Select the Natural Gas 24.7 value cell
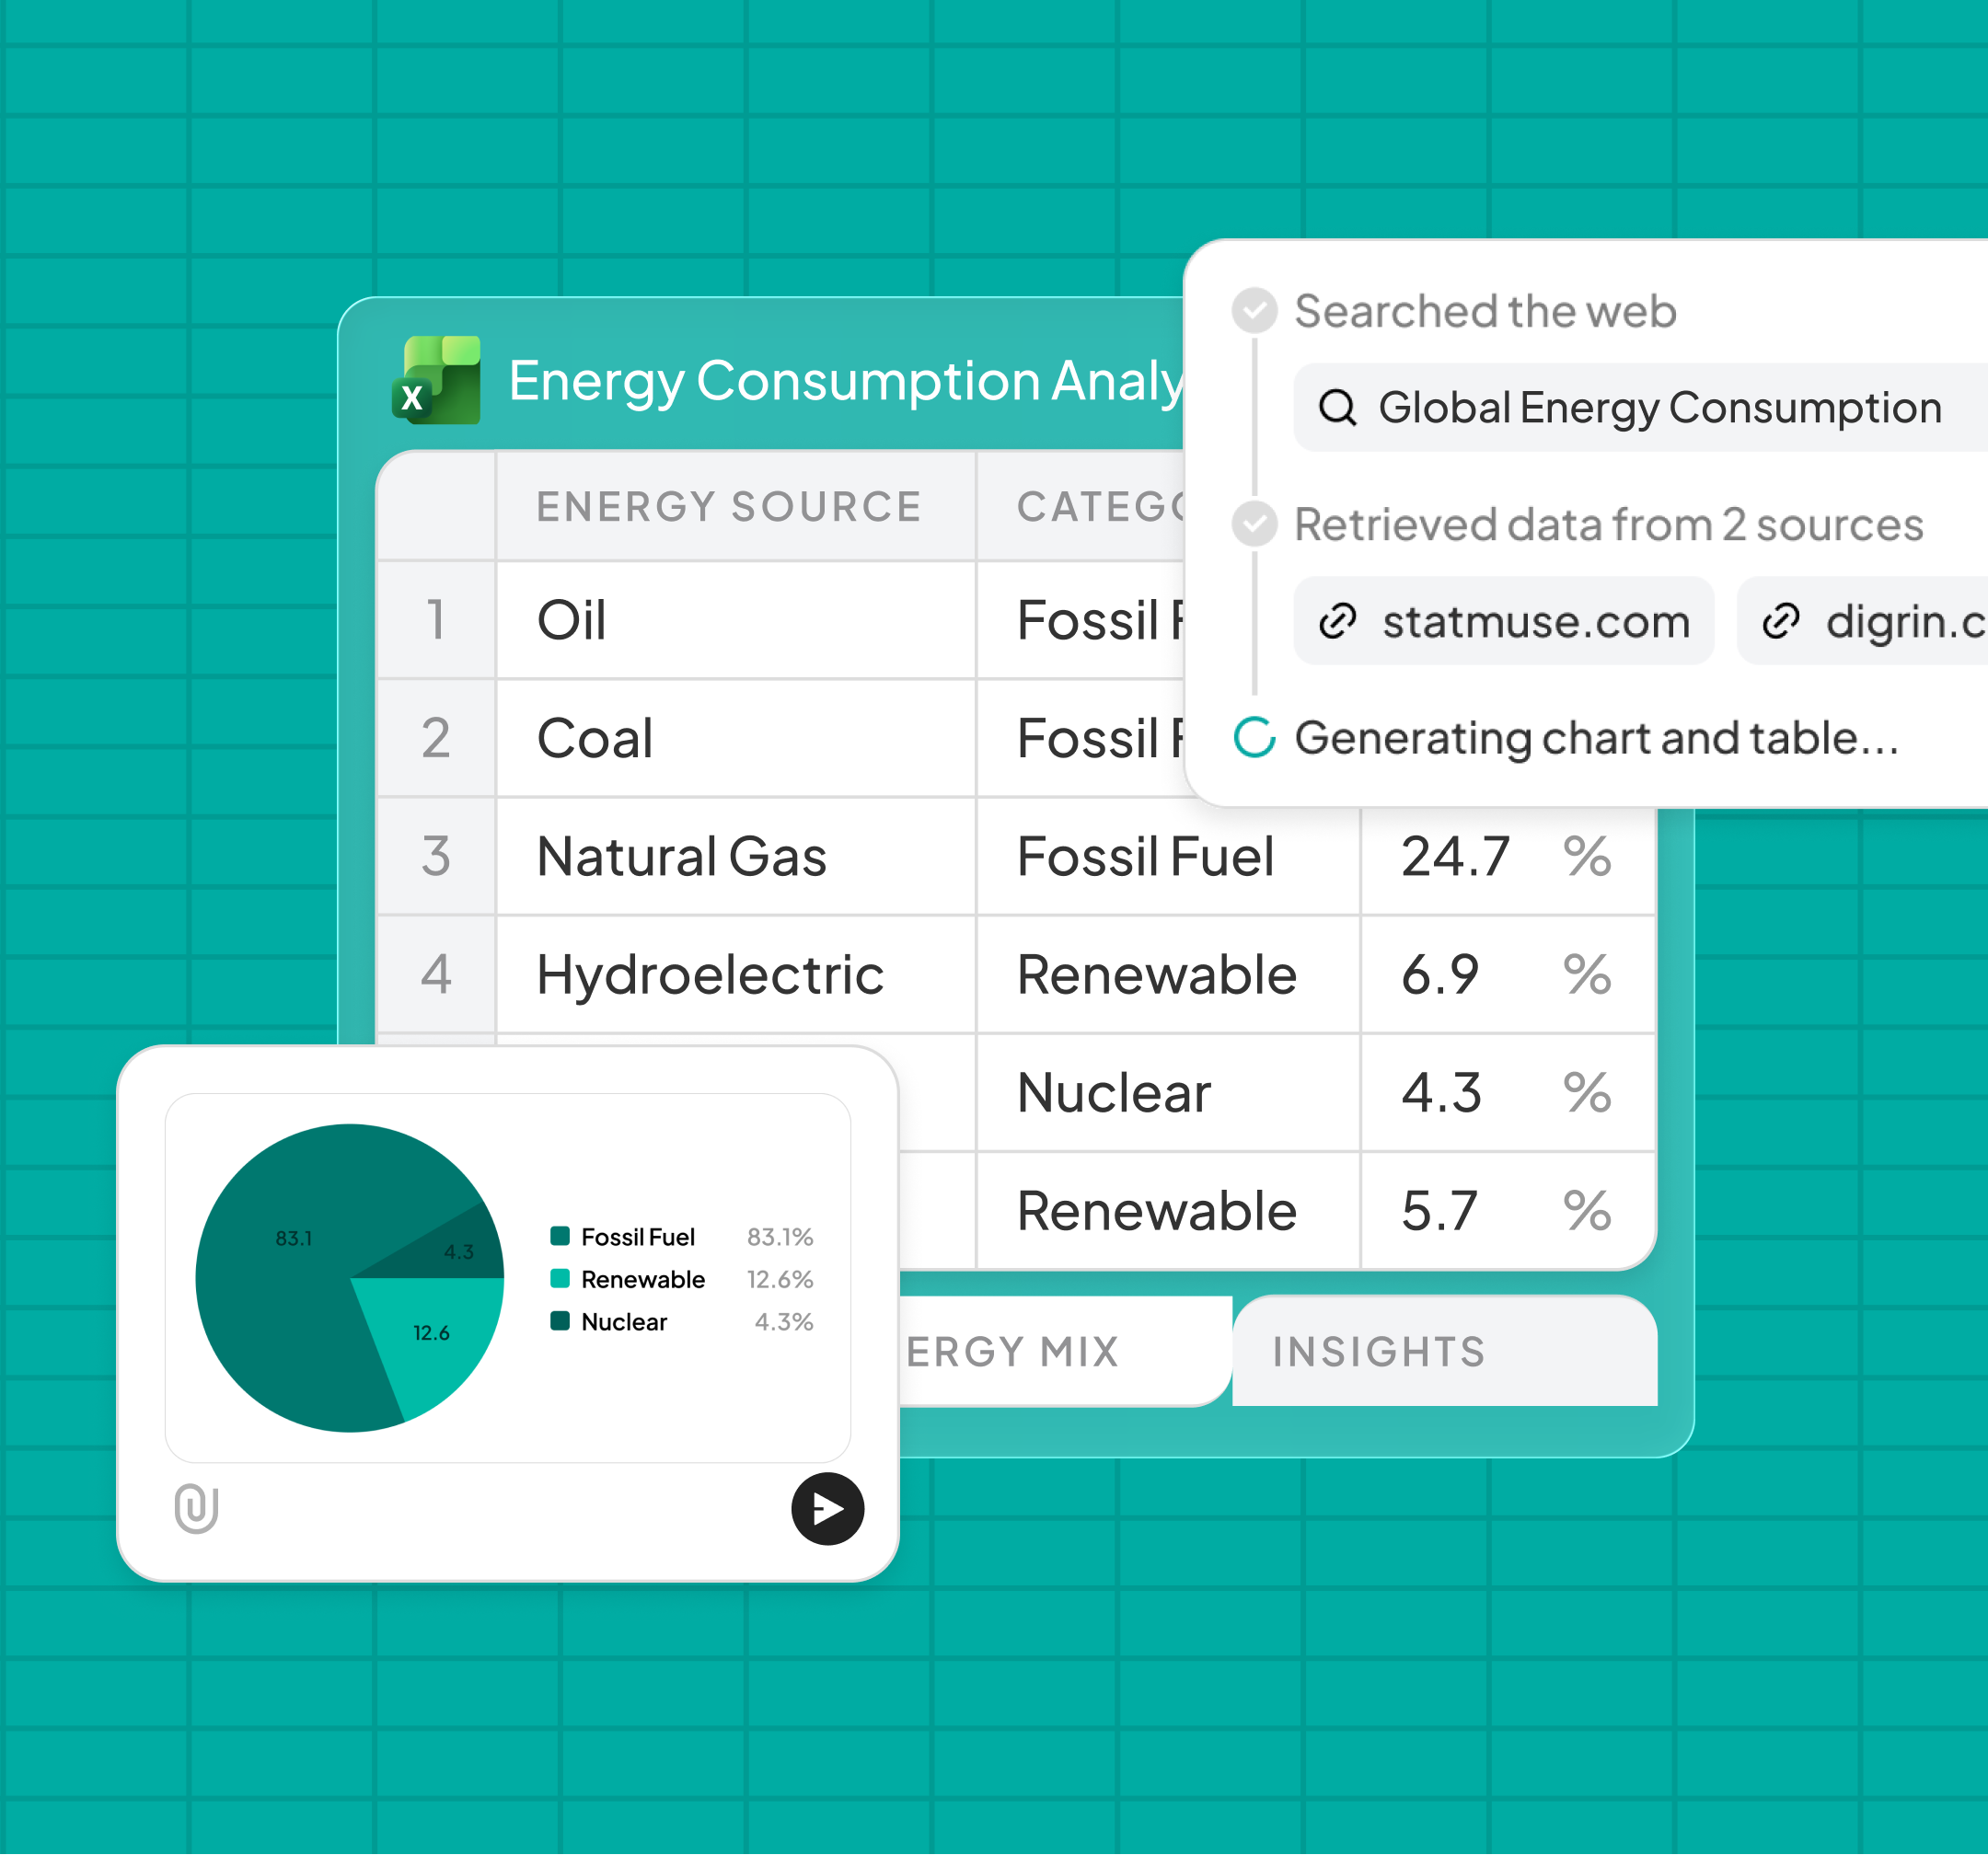Viewport: 1988px width, 1855px height. [1456, 857]
